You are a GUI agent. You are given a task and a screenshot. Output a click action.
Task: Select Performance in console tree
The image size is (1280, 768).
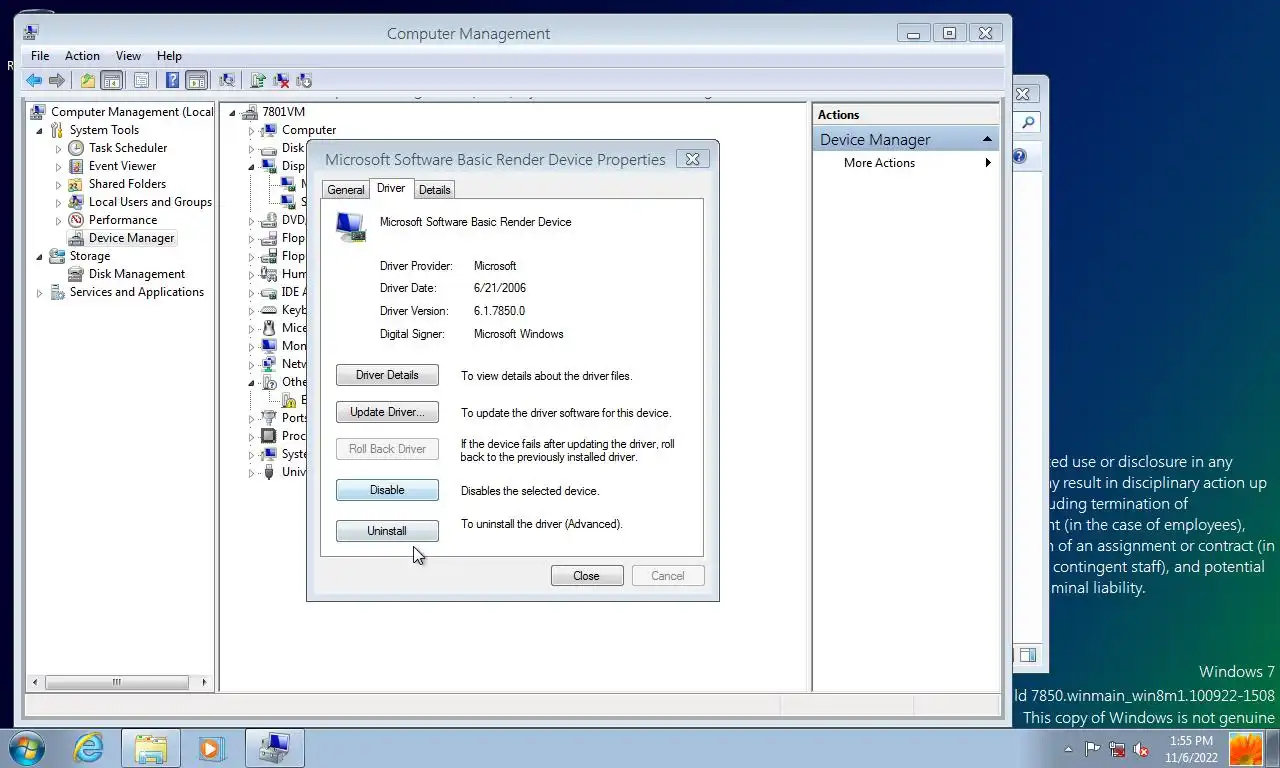(x=122, y=220)
